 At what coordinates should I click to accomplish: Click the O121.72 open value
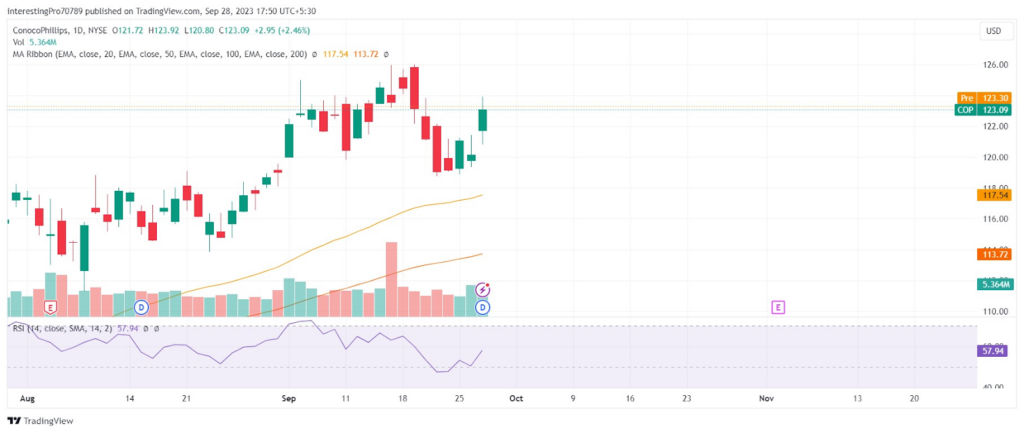(x=129, y=31)
